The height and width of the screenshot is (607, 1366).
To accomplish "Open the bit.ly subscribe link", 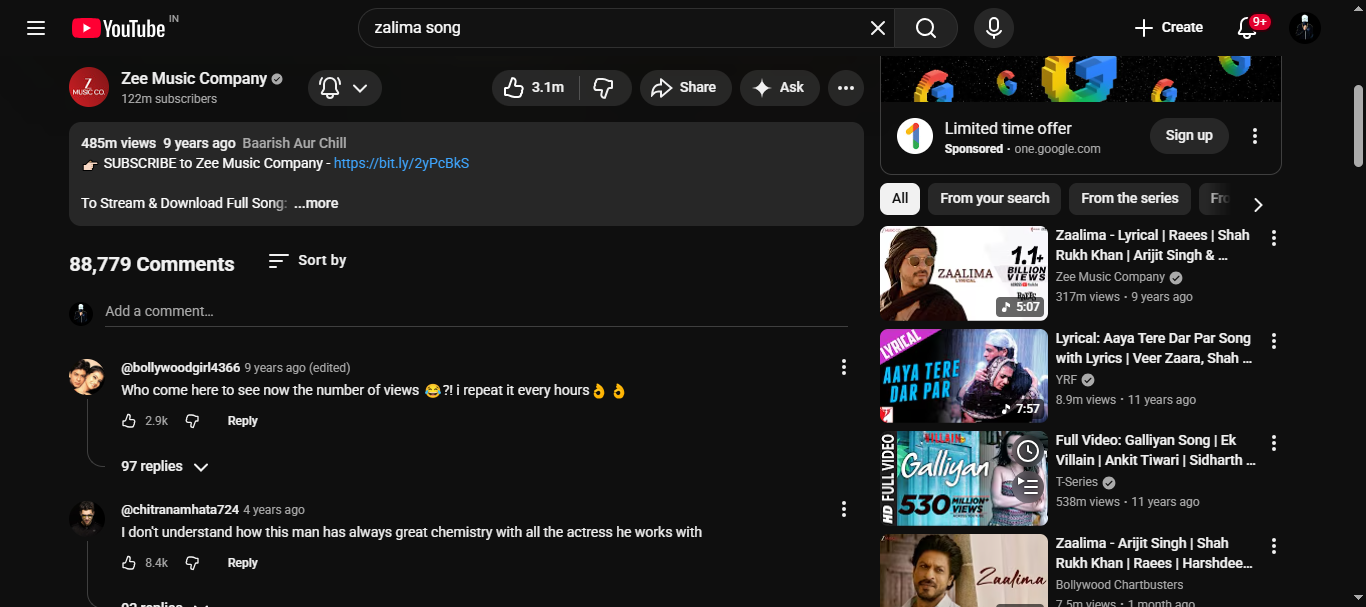I will tap(401, 163).
